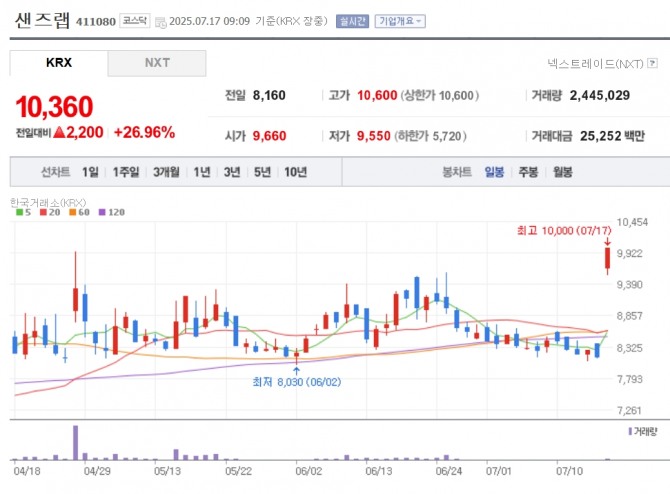Click the help icon beside 넥스트레이드(NXT)
670x494 pixels.
(655, 63)
